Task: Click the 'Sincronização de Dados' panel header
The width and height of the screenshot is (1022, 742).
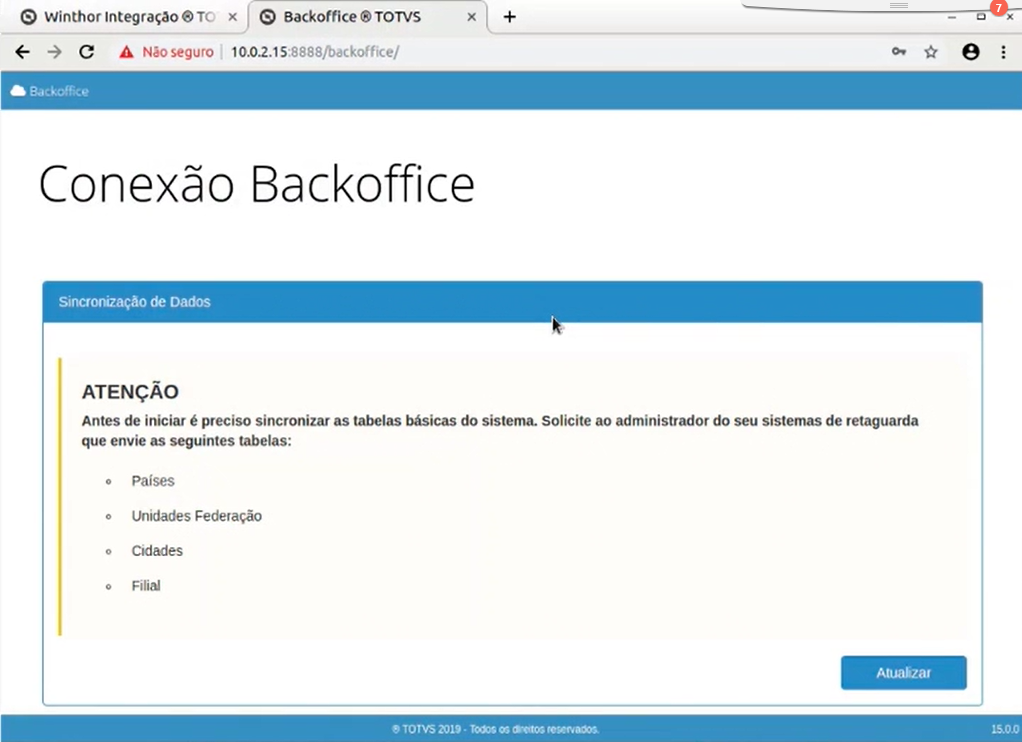Action: click(x=512, y=302)
